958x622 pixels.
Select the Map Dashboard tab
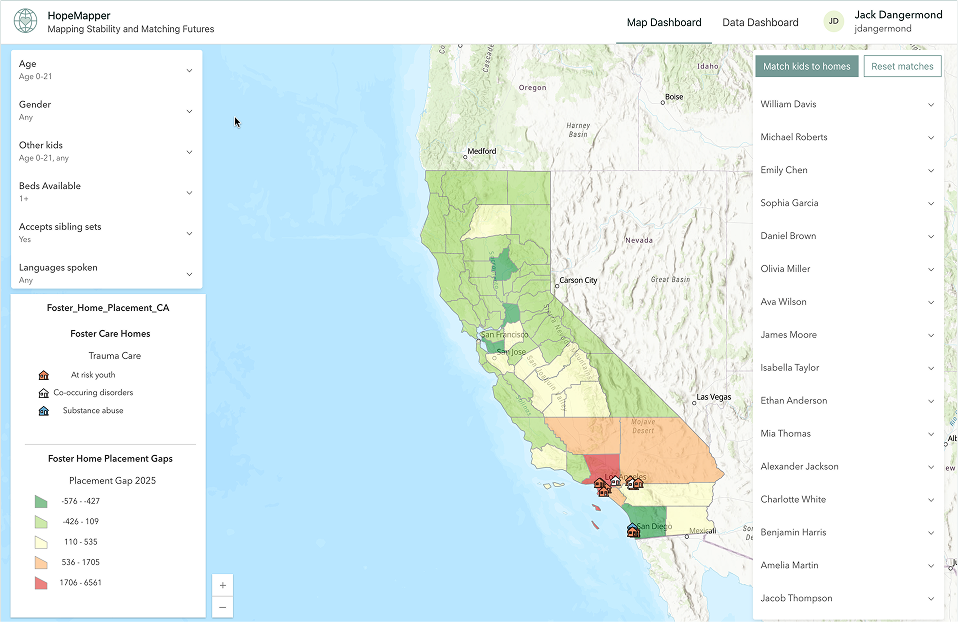tap(664, 22)
